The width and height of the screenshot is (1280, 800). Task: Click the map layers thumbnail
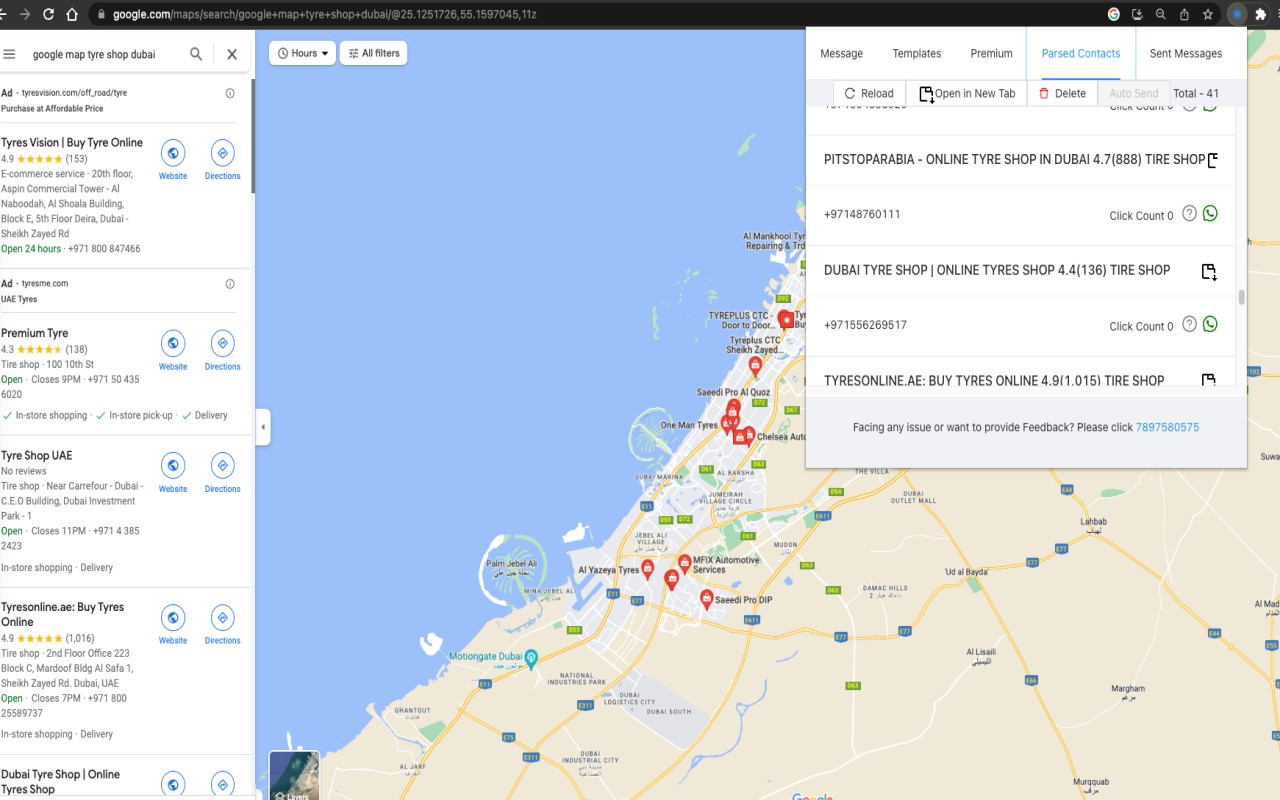coord(295,776)
